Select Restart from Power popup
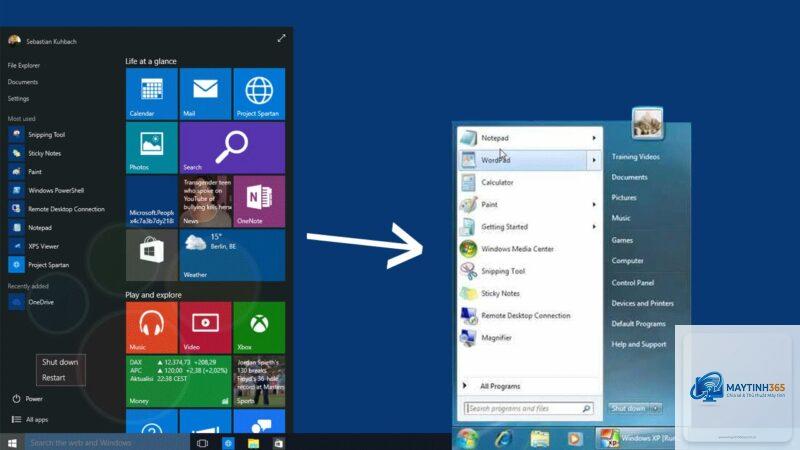 (x=54, y=378)
